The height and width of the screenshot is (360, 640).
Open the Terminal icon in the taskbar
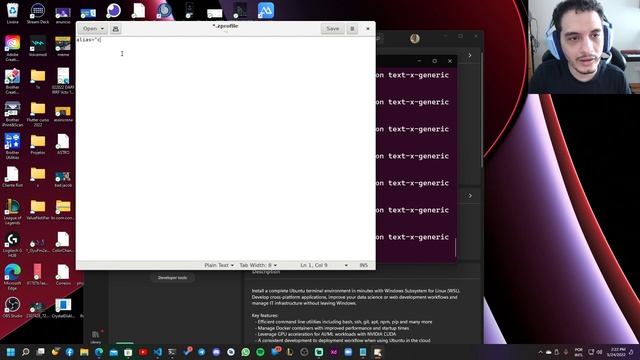pyautogui.click(x=172, y=352)
